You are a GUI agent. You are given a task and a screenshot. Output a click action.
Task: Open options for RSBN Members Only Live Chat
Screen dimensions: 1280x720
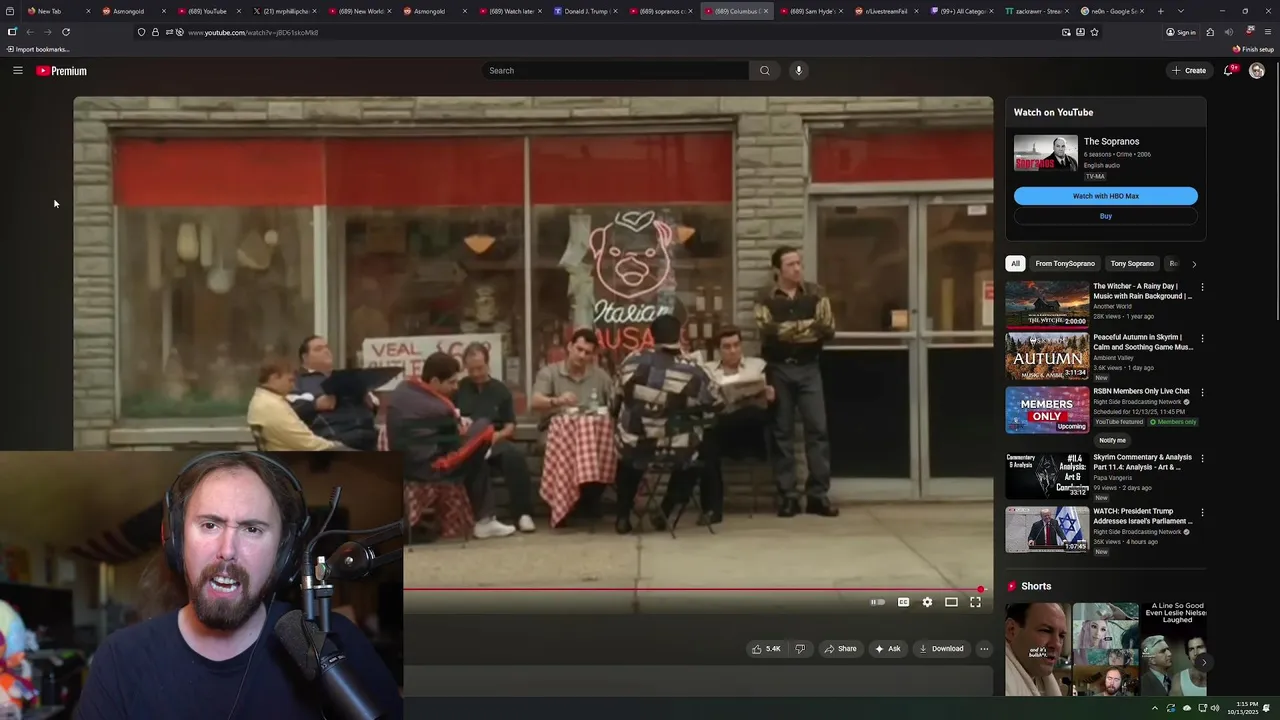[1202, 392]
